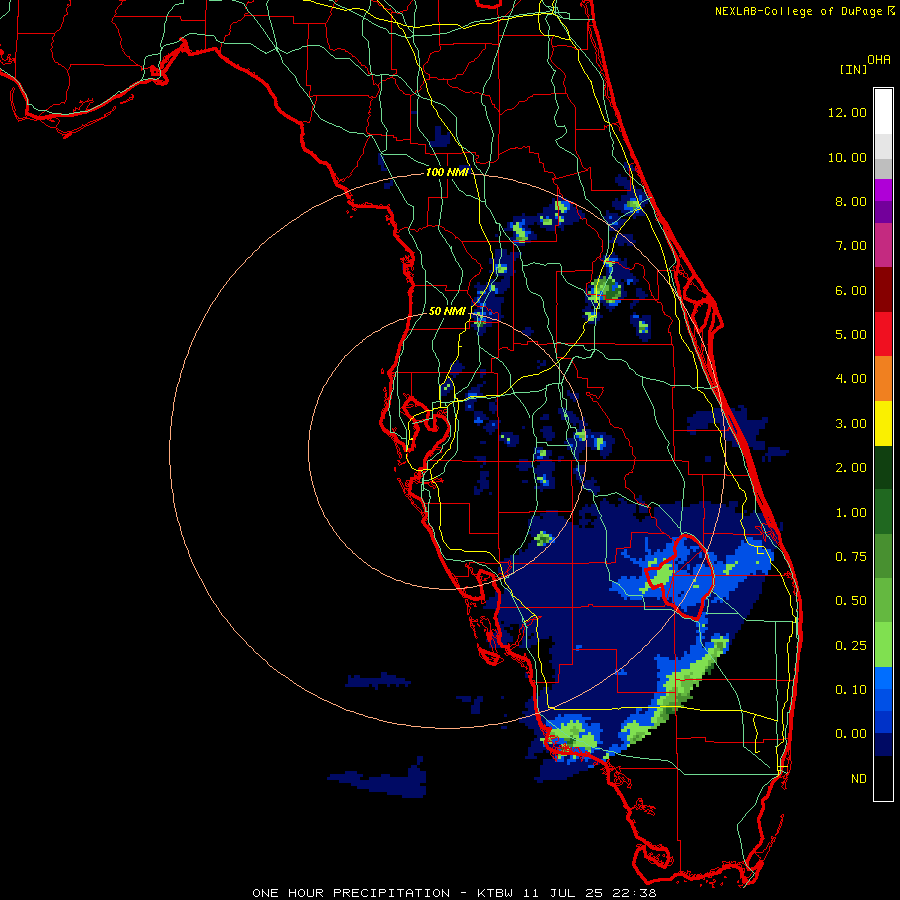Select the navy swatch near 0.00

(x=883, y=744)
